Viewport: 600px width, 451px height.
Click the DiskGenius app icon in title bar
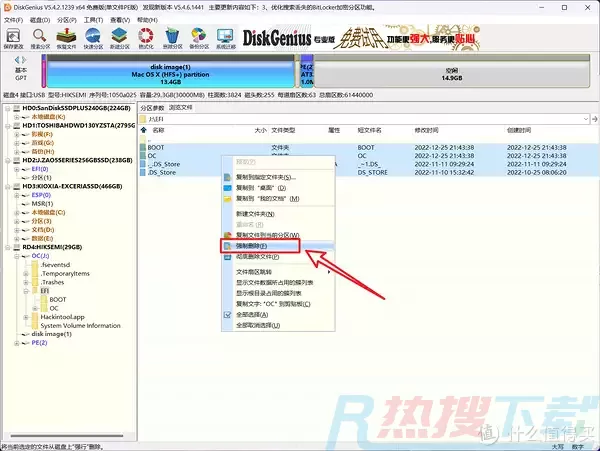pyautogui.click(x=7, y=7)
